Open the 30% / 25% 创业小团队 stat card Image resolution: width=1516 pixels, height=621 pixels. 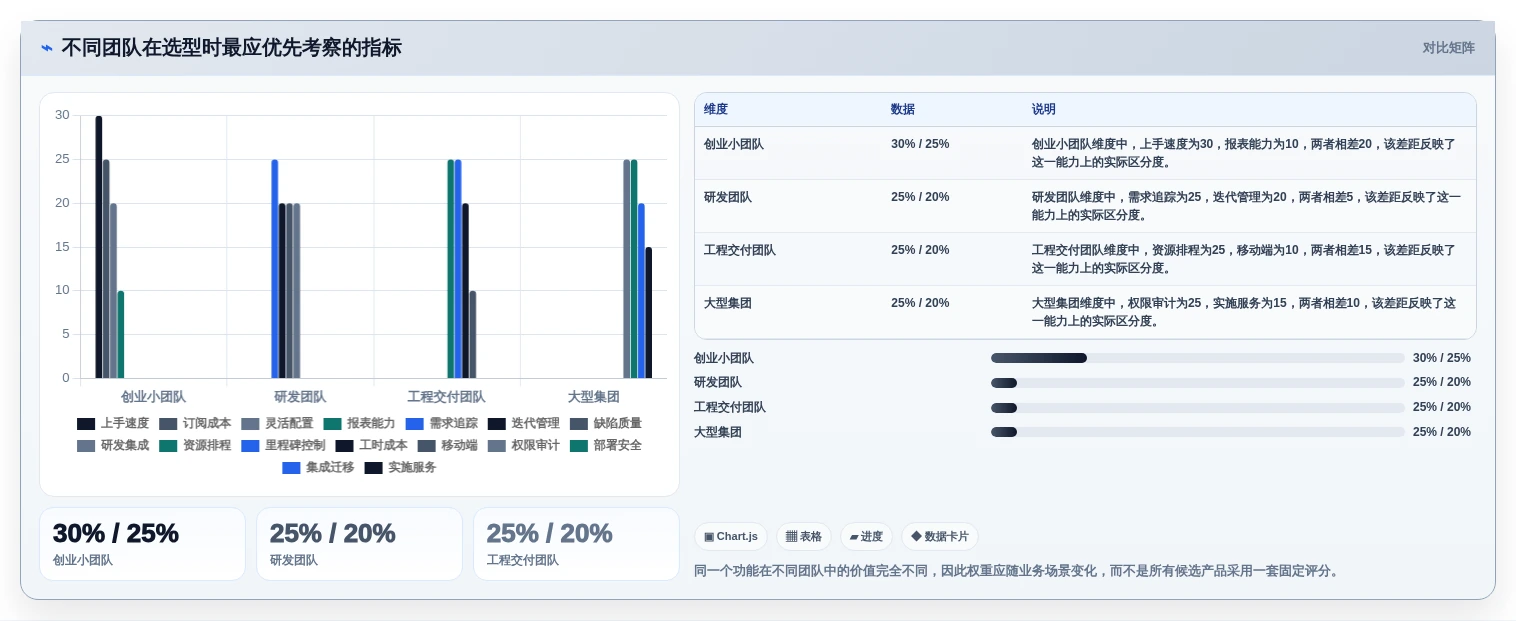point(142,544)
